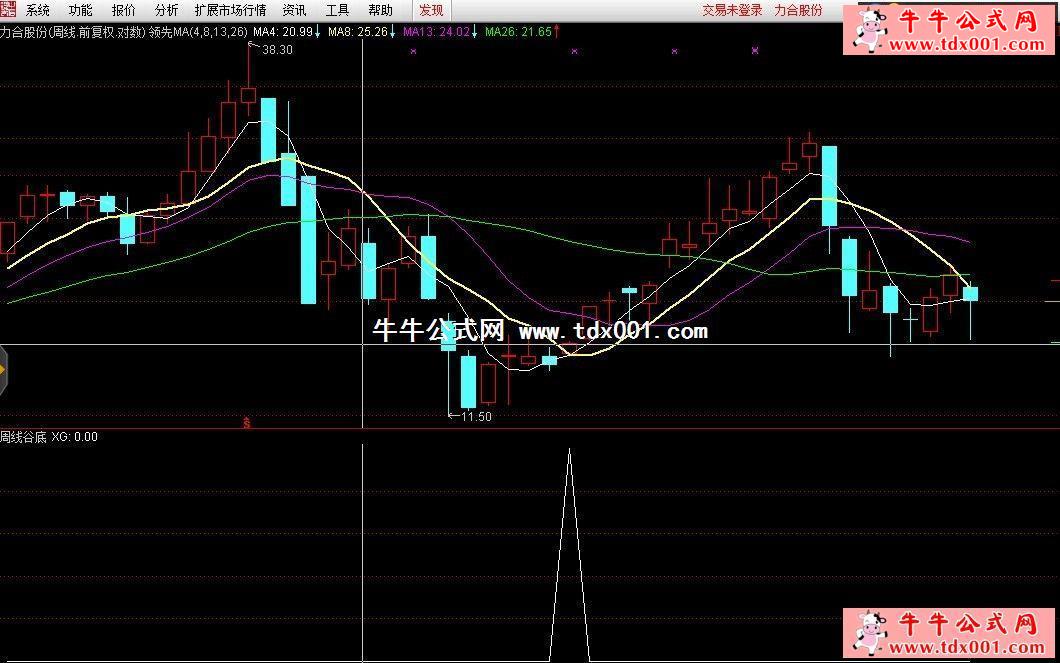Open the 资讯 menu
Viewport: 1060px width, 663px height.
[295, 10]
